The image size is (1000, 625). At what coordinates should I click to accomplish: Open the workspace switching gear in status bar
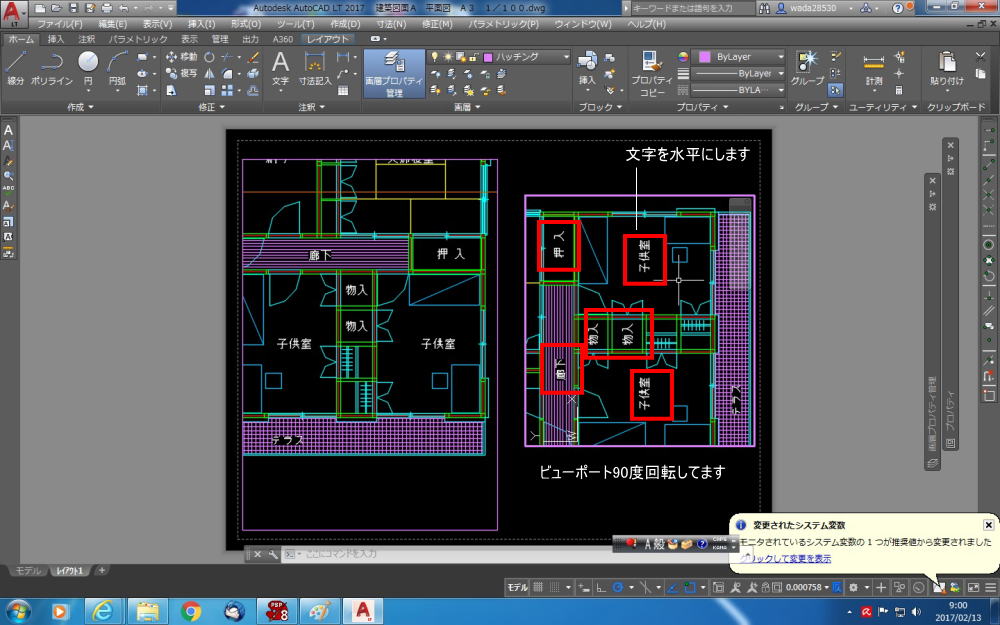(853, 587)
